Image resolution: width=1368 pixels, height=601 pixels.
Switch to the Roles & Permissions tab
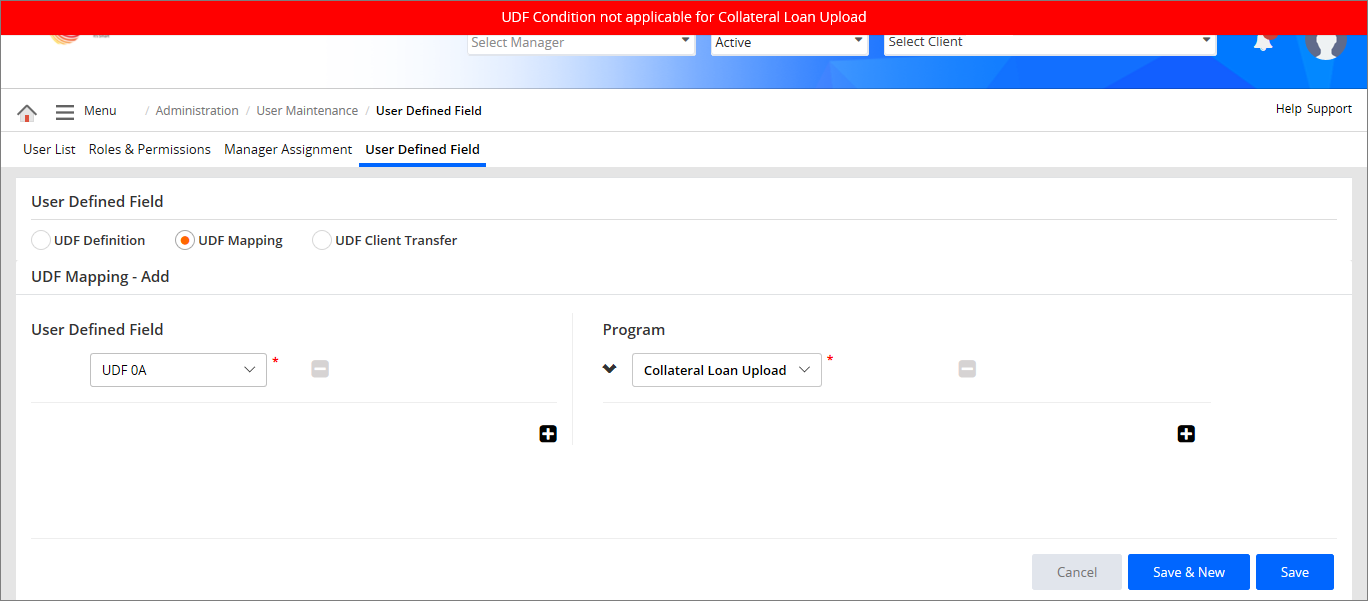point(150,149)
